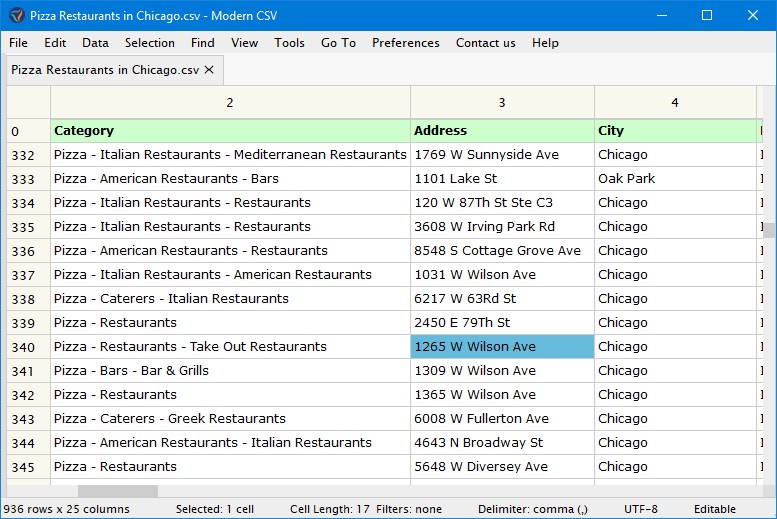The image size is (777, 519).
Task: Select cell '8548 S Cottage Grove Ave'
Action: (502, 251)
